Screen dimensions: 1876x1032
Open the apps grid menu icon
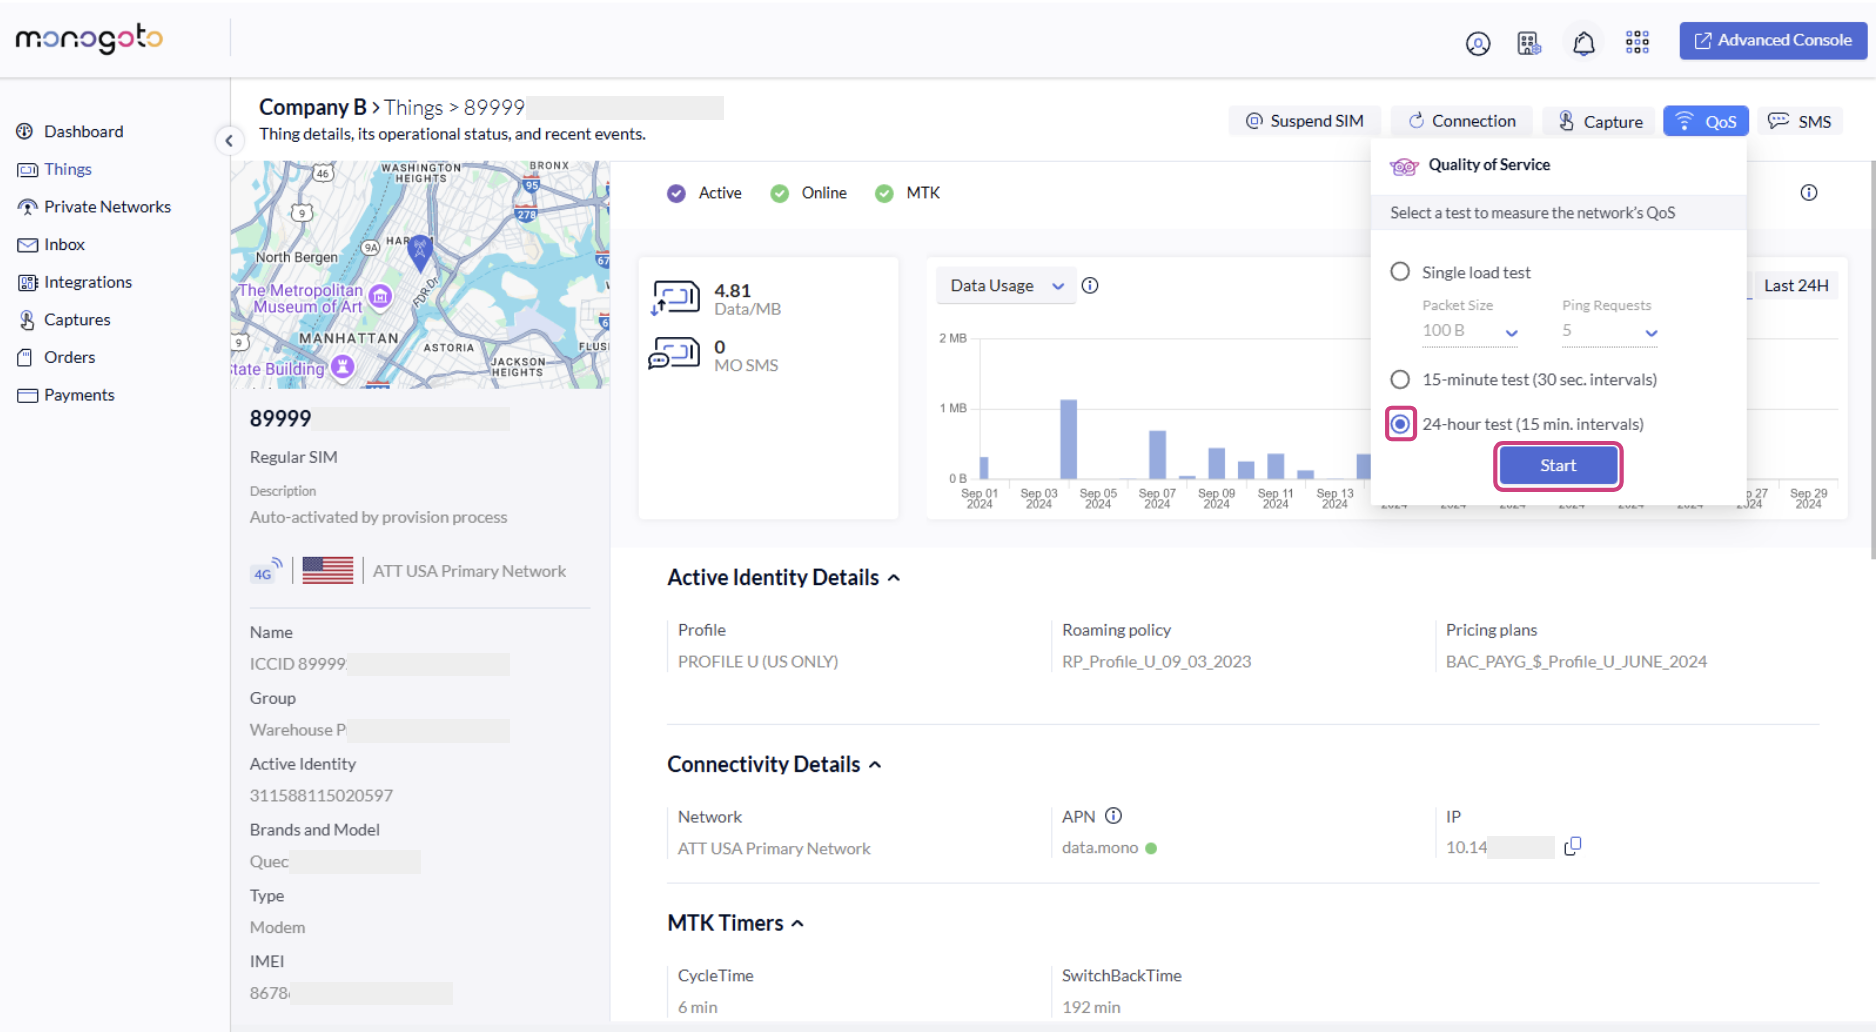[x=1637, y=42]
